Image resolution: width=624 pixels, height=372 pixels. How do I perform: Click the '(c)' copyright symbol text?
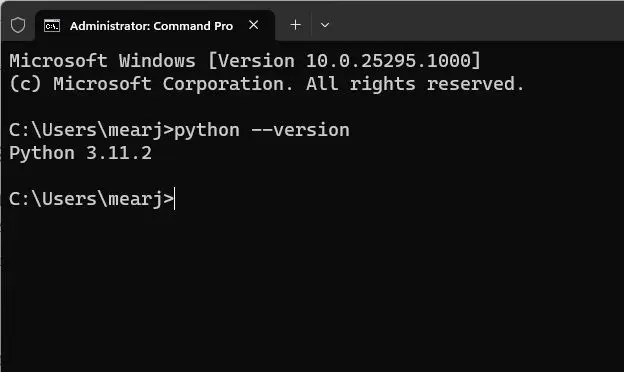coord(25,84)
